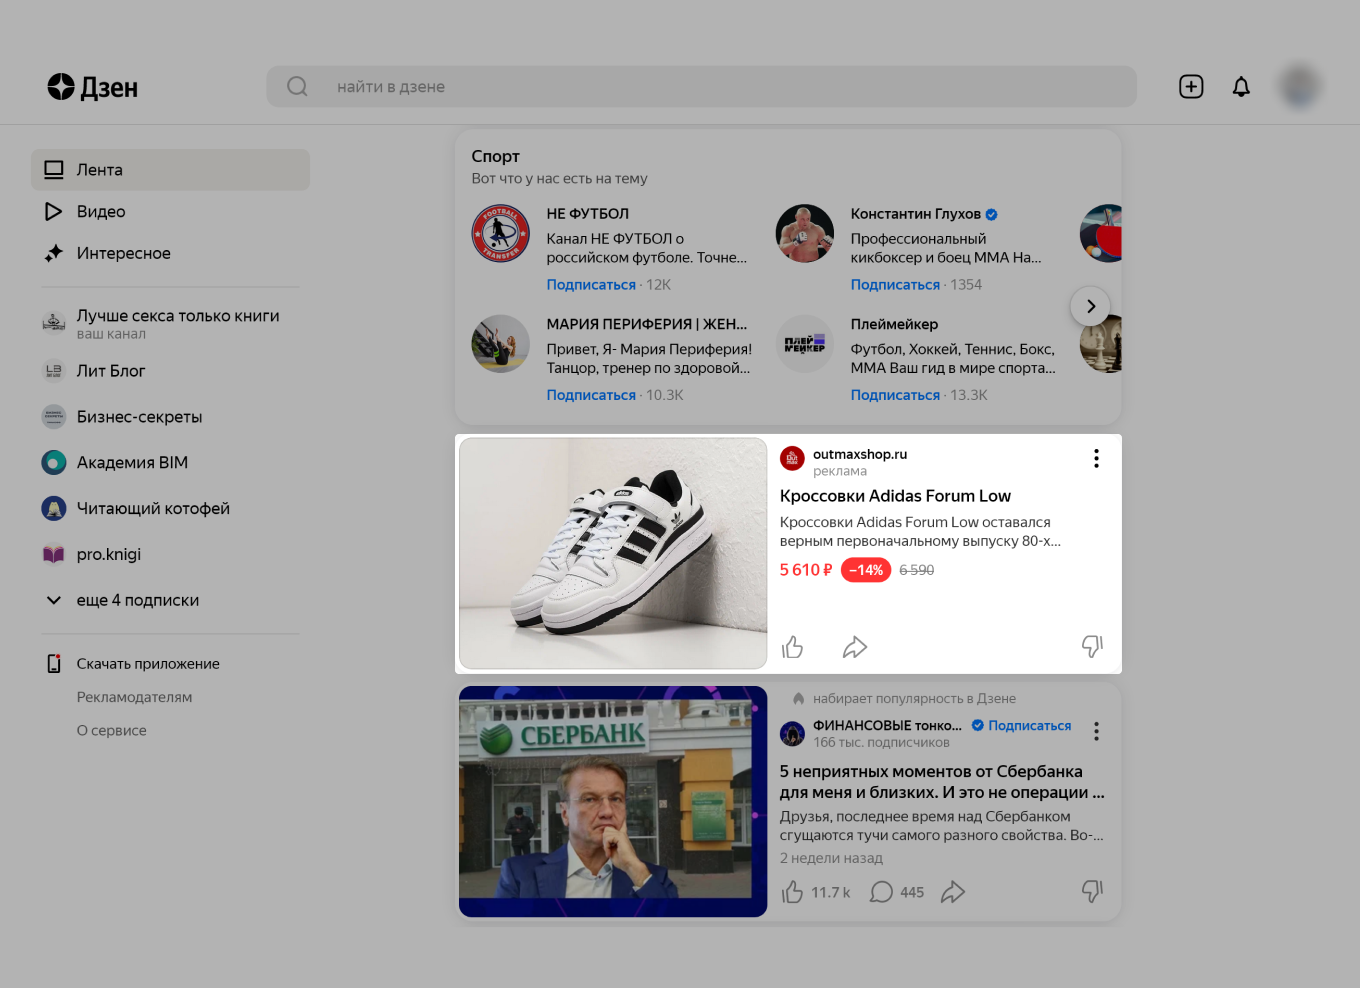Click the Читающий котофей channel avatar

point(54,509)
